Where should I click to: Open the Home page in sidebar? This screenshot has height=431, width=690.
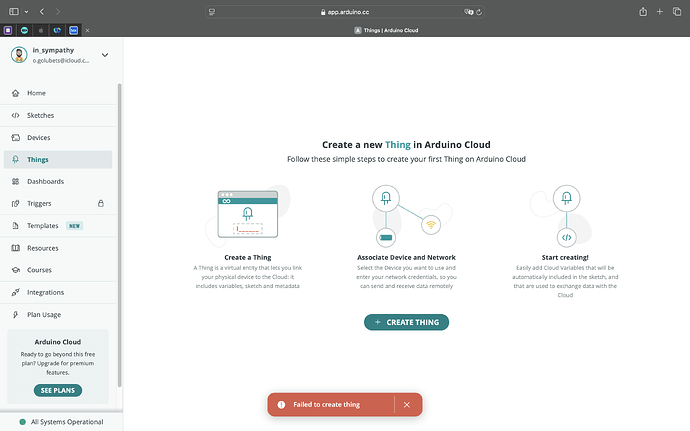(x=58, y=93)
